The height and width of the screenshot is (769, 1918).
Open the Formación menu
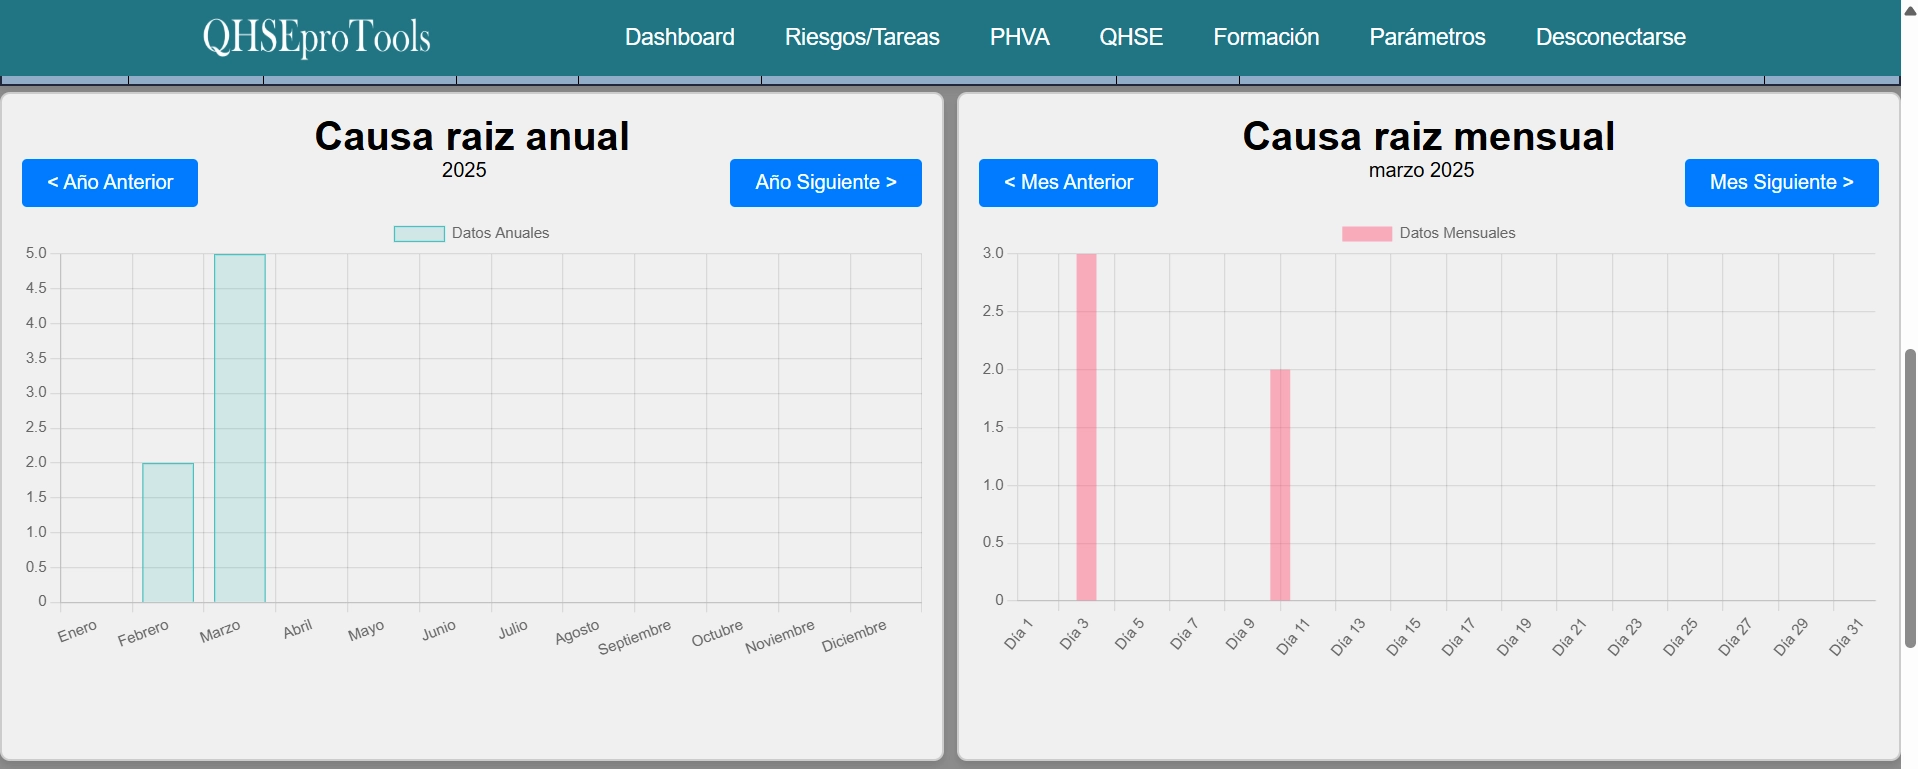[1265, 37]
